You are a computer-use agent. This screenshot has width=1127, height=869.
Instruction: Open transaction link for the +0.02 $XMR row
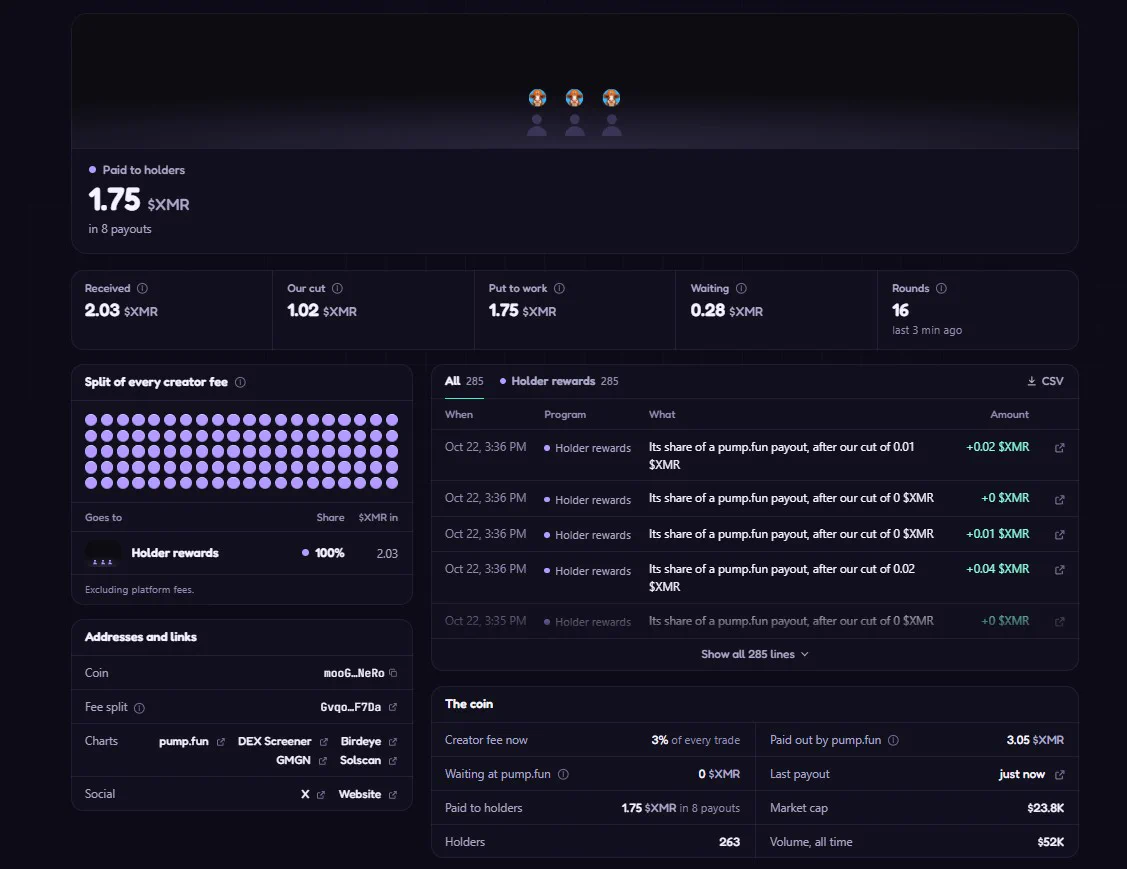(1059, 448)
